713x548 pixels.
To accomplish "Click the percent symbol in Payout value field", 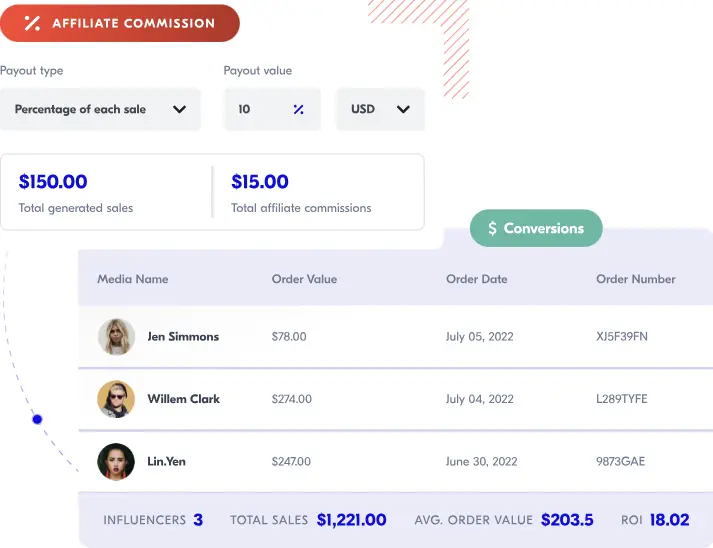I will click(298, 110).
